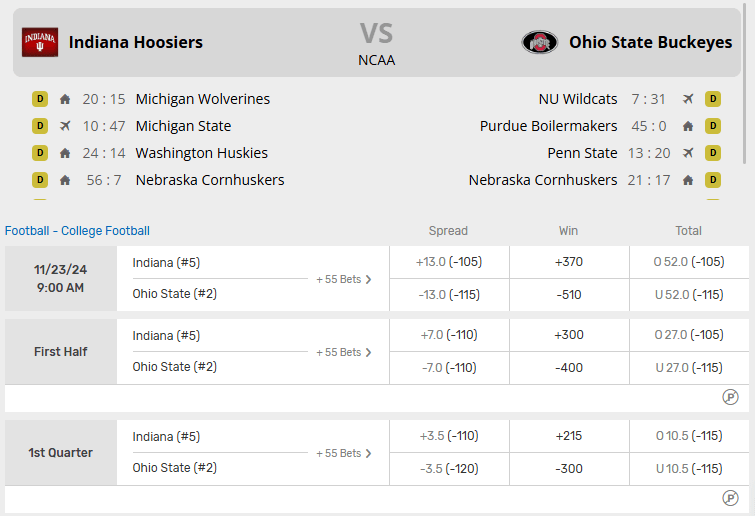Click the home icon beside Washington Huskies
This screenshot has width=755, height=516.
click(x=65, y=153)
